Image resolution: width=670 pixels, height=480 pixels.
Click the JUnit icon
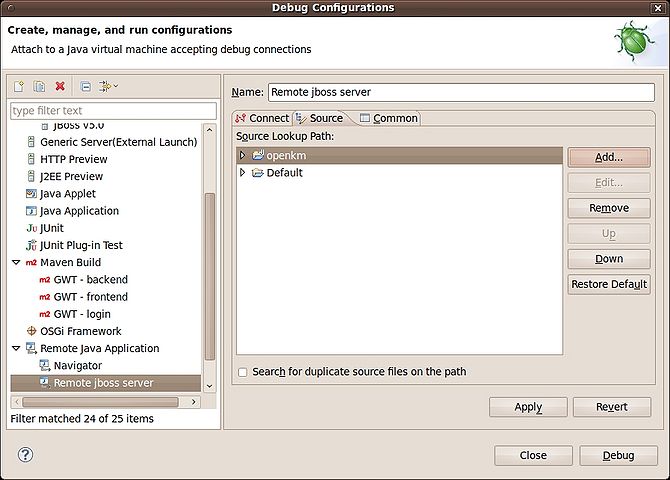tap(32, 228)
